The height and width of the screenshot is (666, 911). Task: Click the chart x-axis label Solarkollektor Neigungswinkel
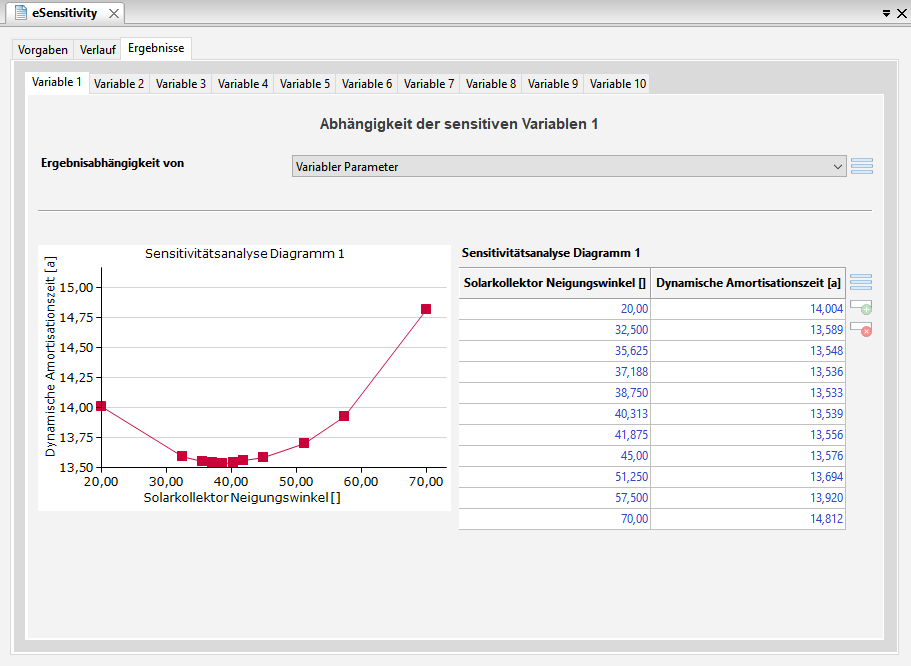coord(242,497)
